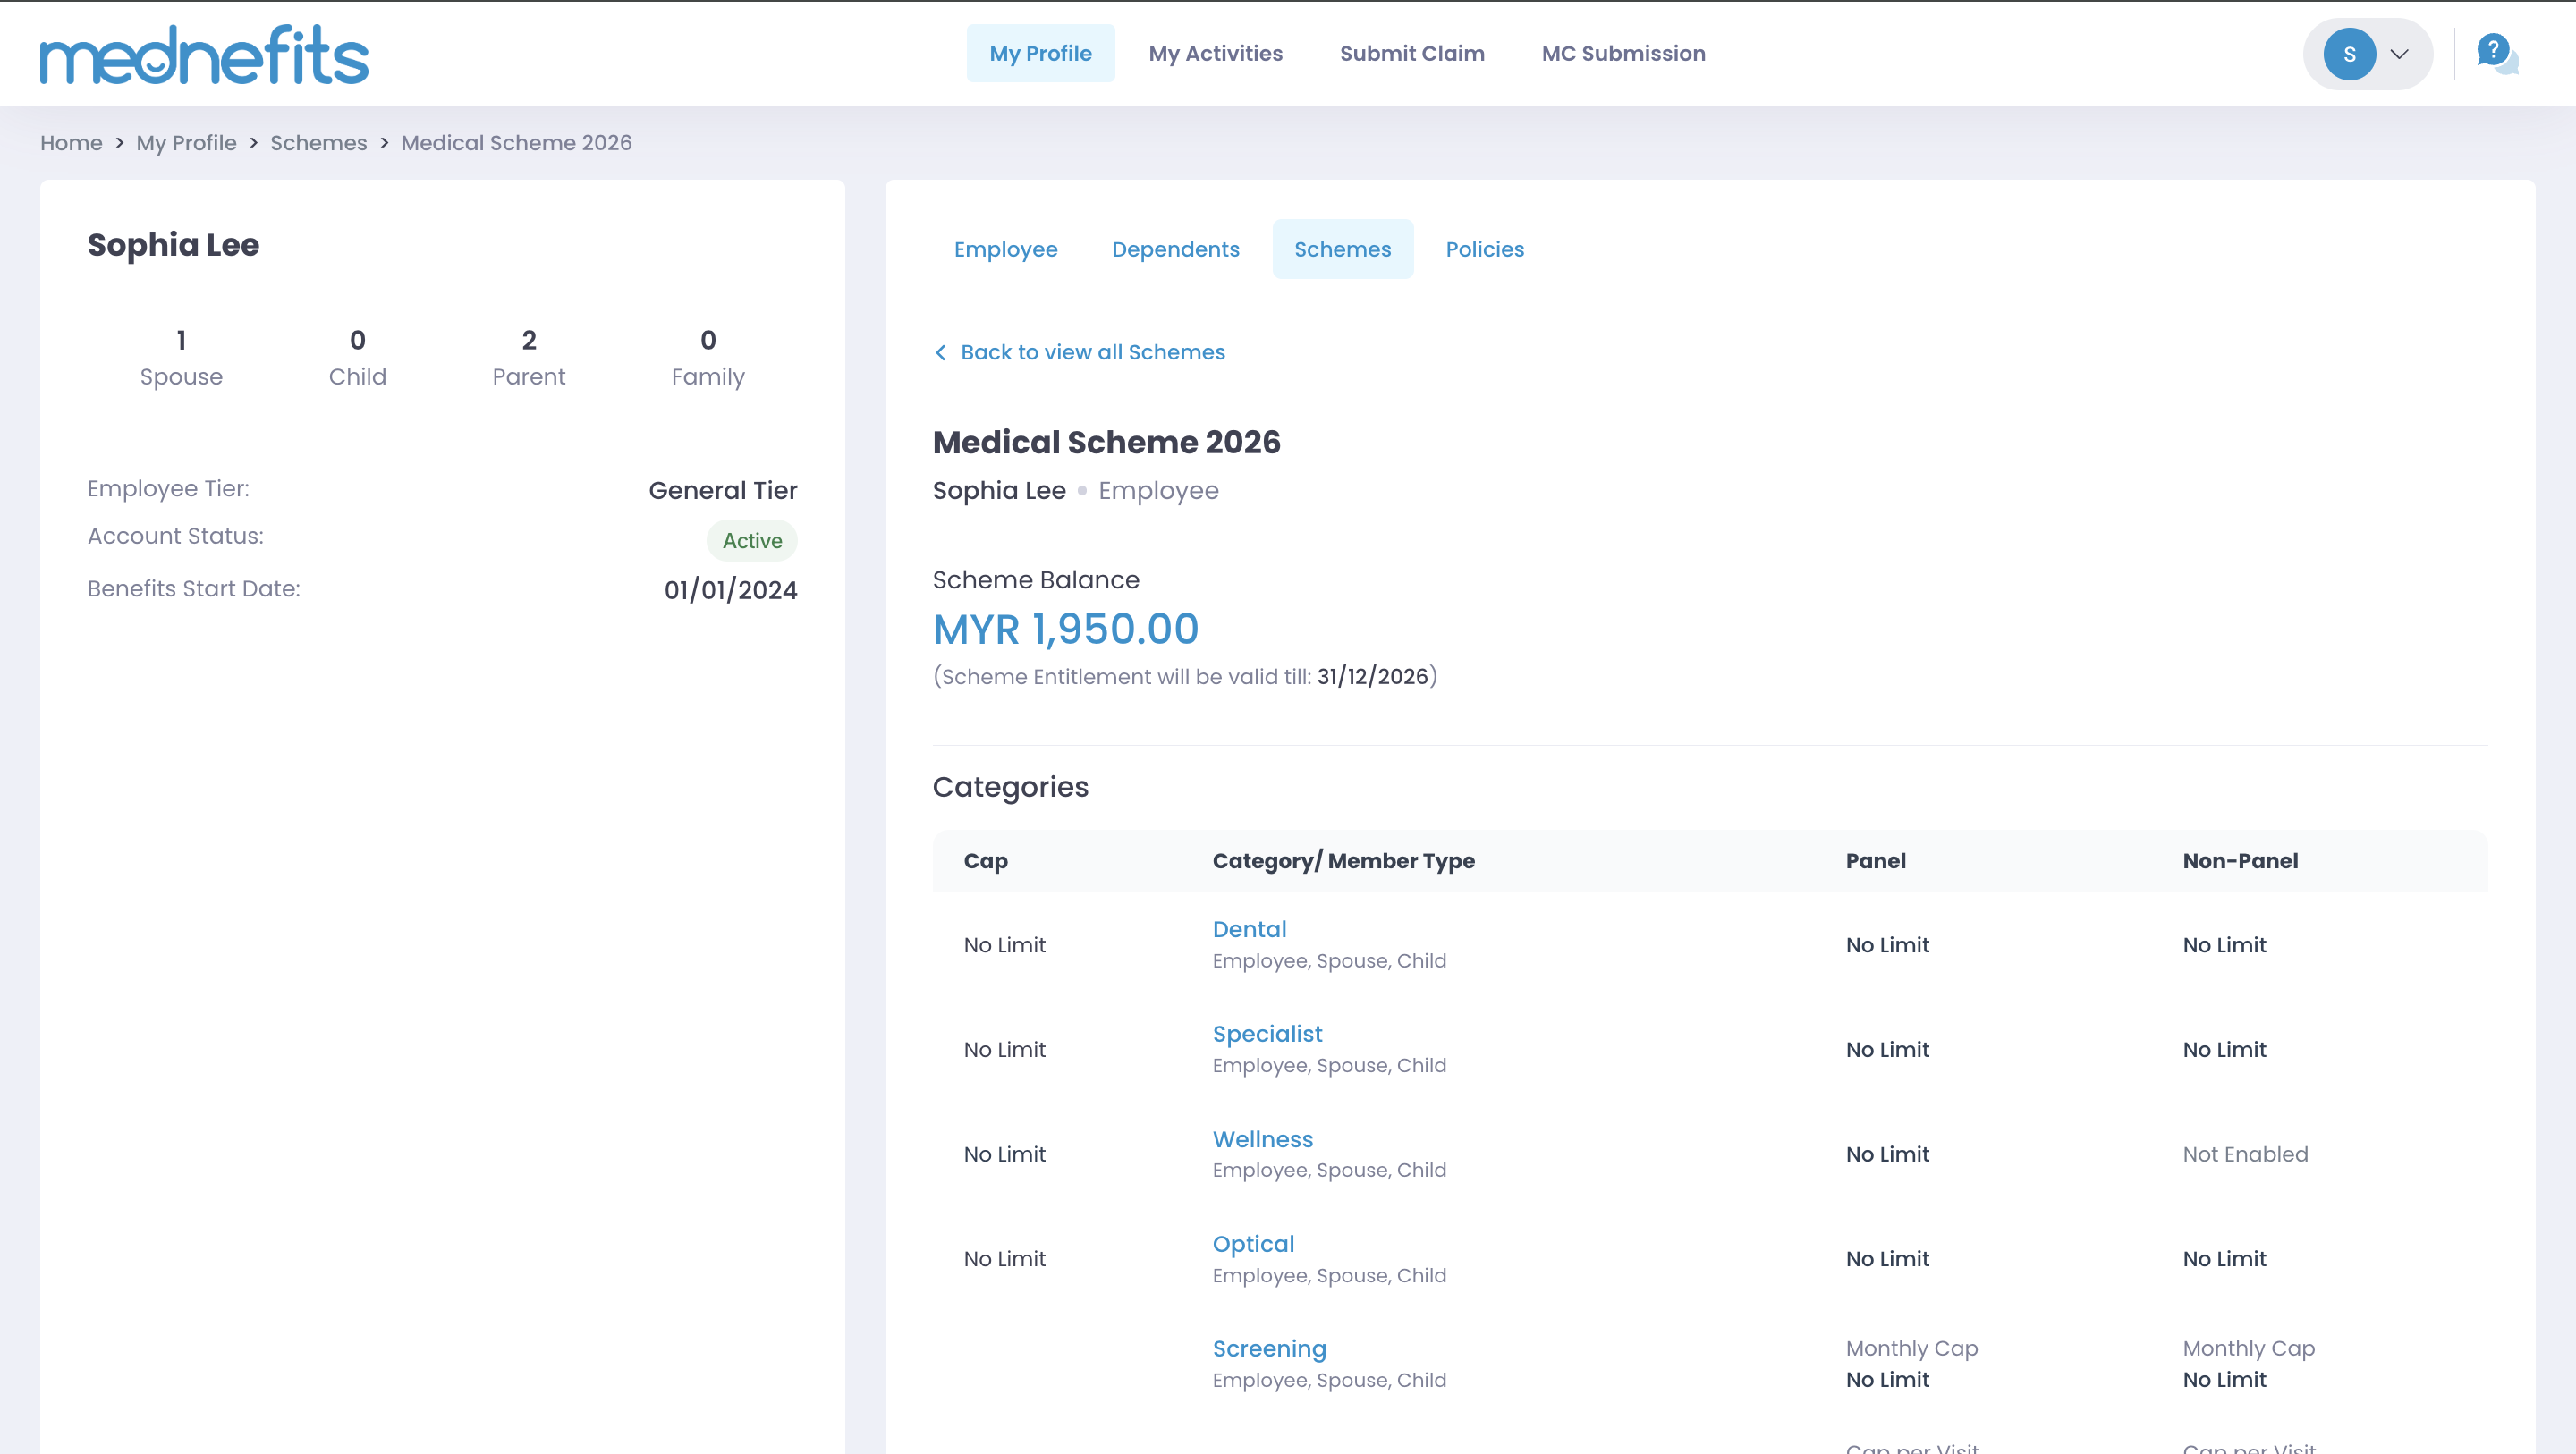Image resolution: width=2576 pixels, height=1454 pixels.
Task: Open the My Profile nav tab
Action: pyautogui.click(x=1040, y=53)
